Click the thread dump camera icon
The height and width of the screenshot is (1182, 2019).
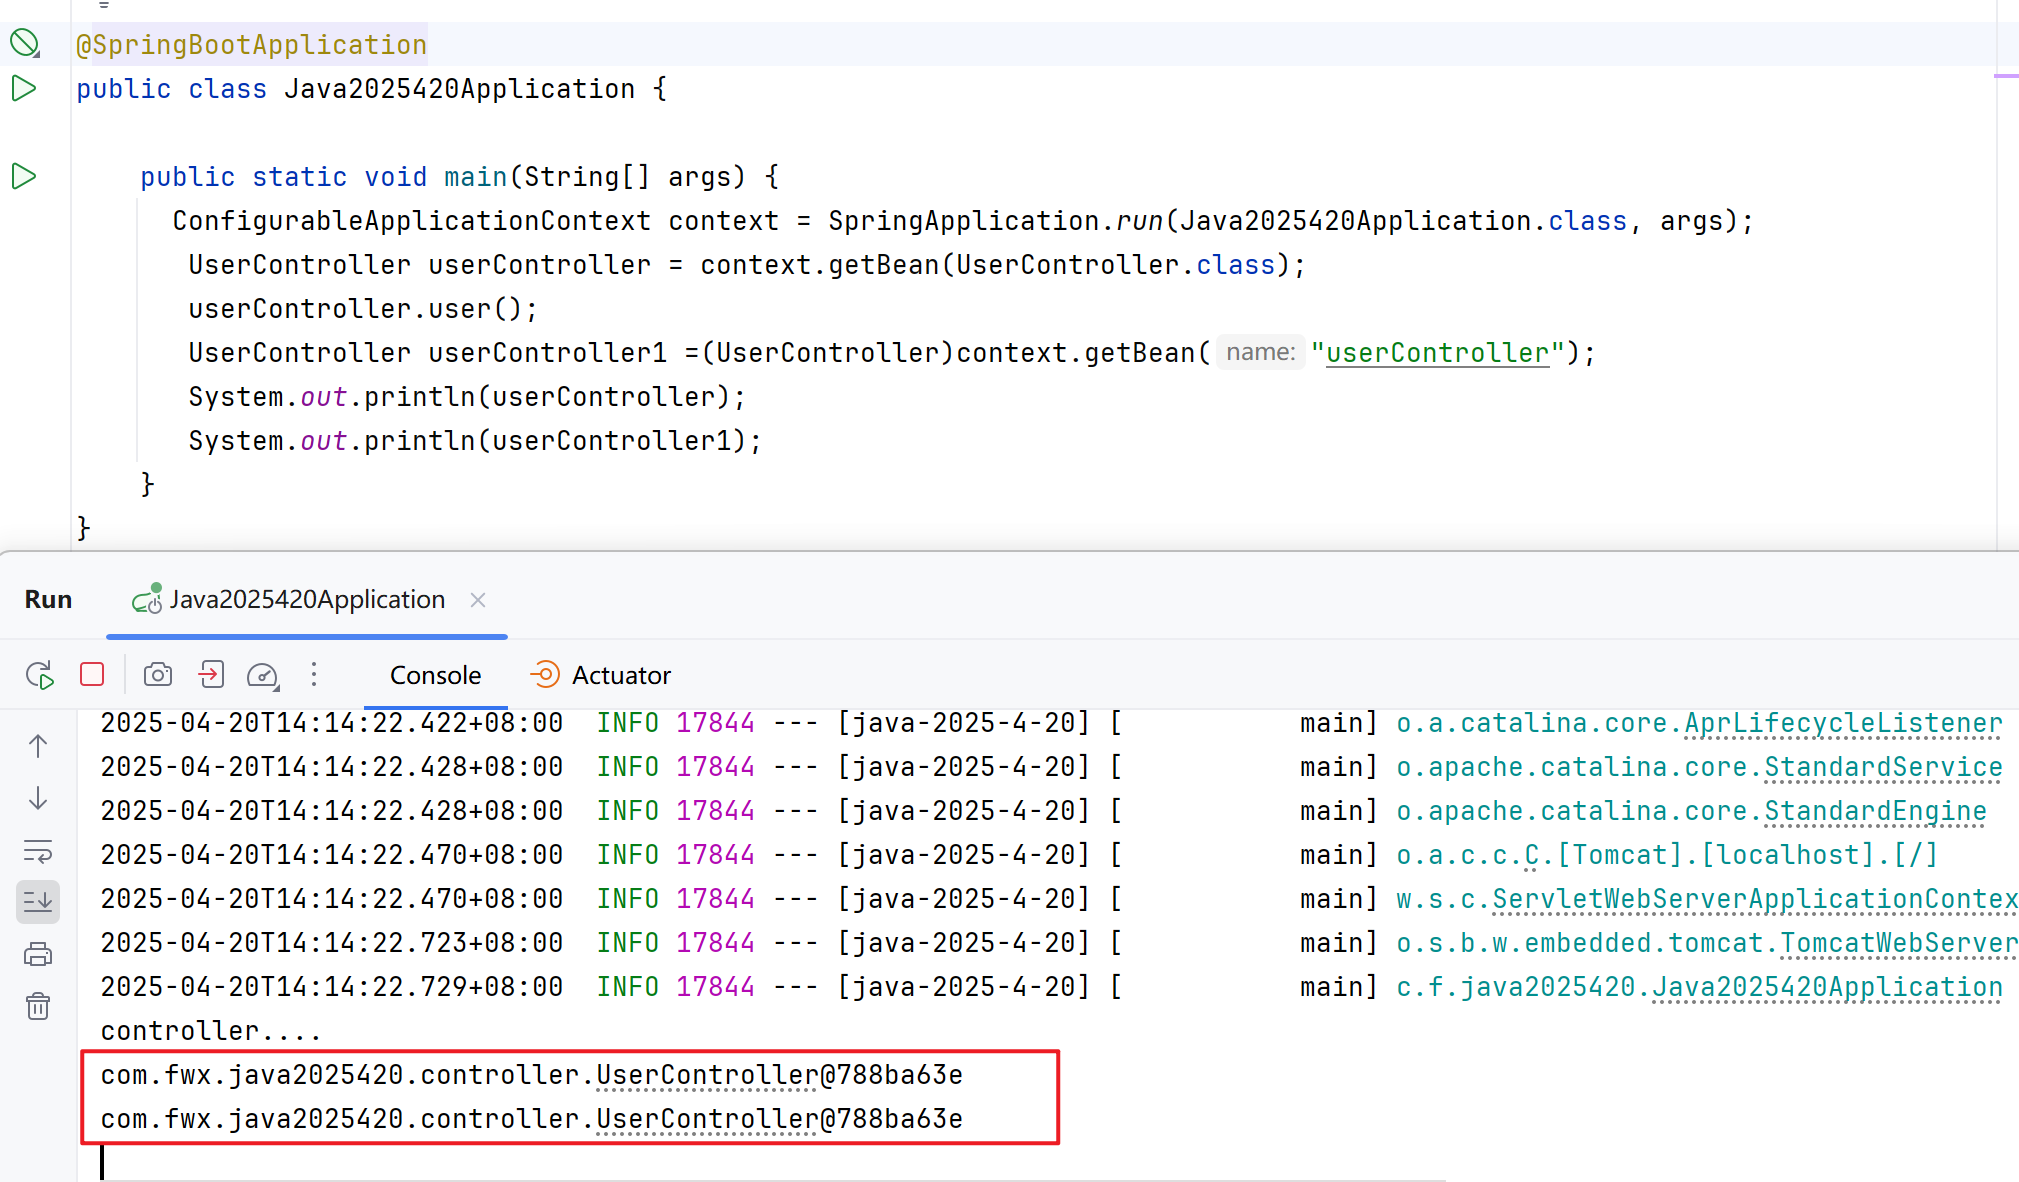pos(158,675)
